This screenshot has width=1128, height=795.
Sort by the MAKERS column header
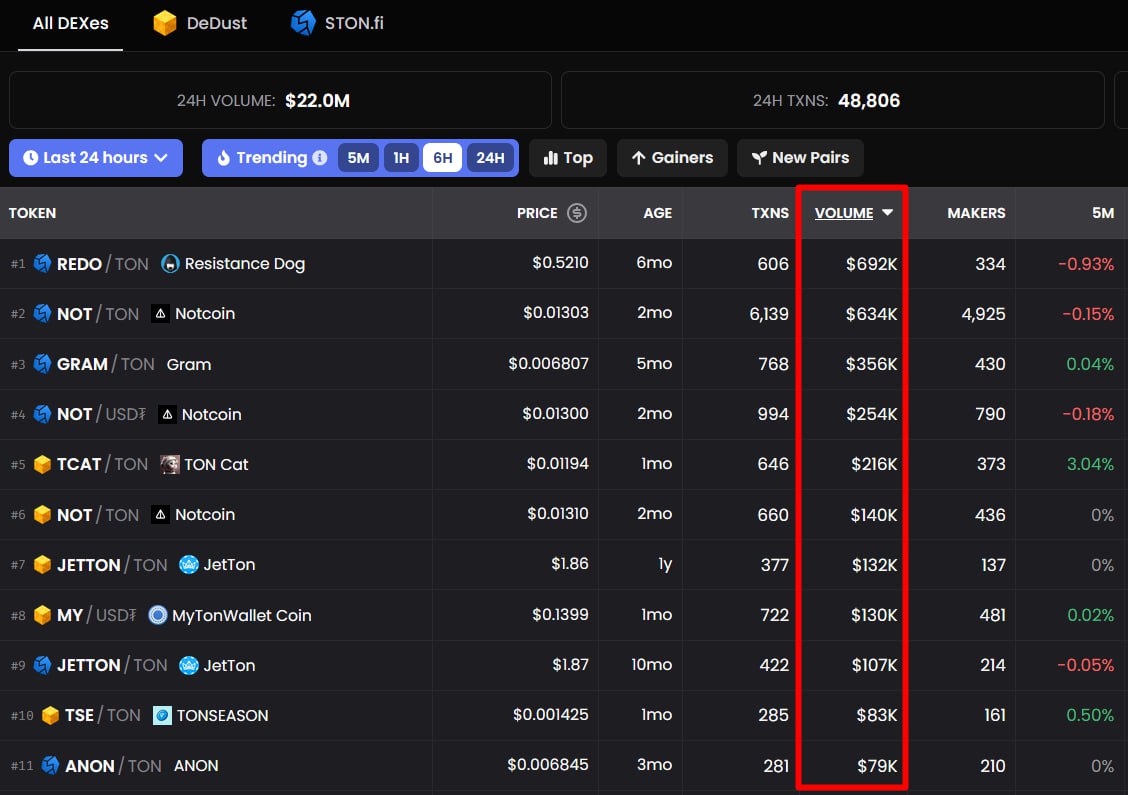(976, 213)
